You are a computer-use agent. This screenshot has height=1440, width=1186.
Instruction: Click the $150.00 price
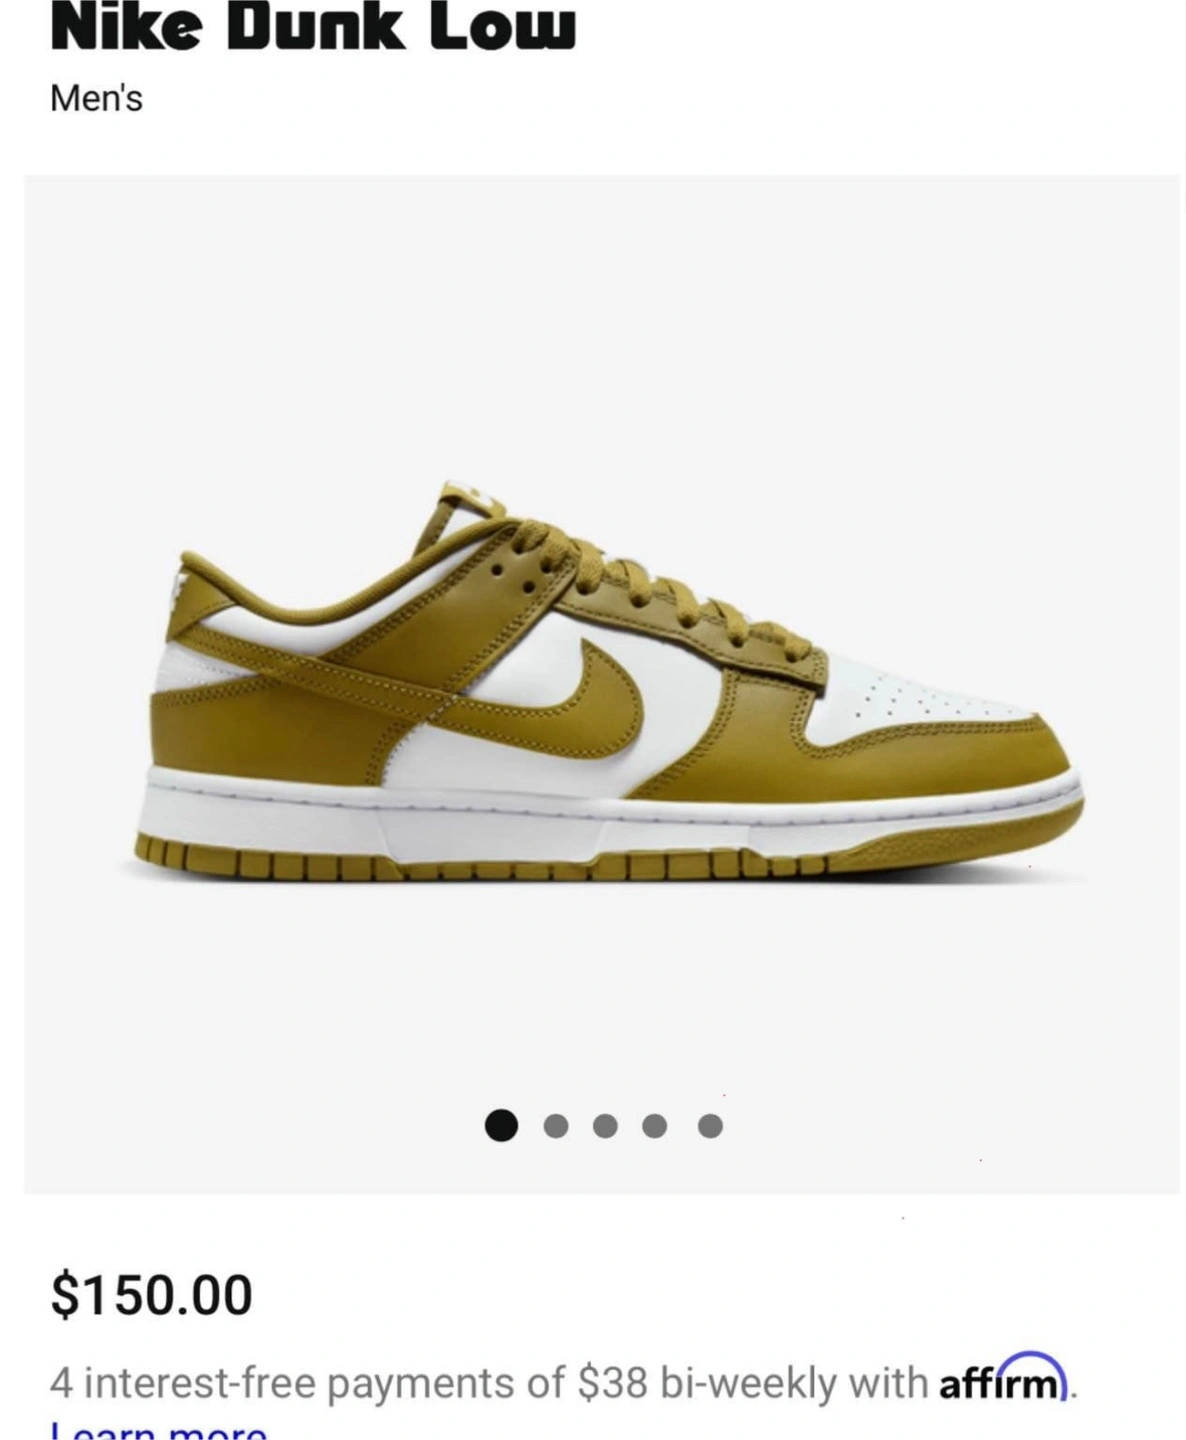pos(151,1294)
